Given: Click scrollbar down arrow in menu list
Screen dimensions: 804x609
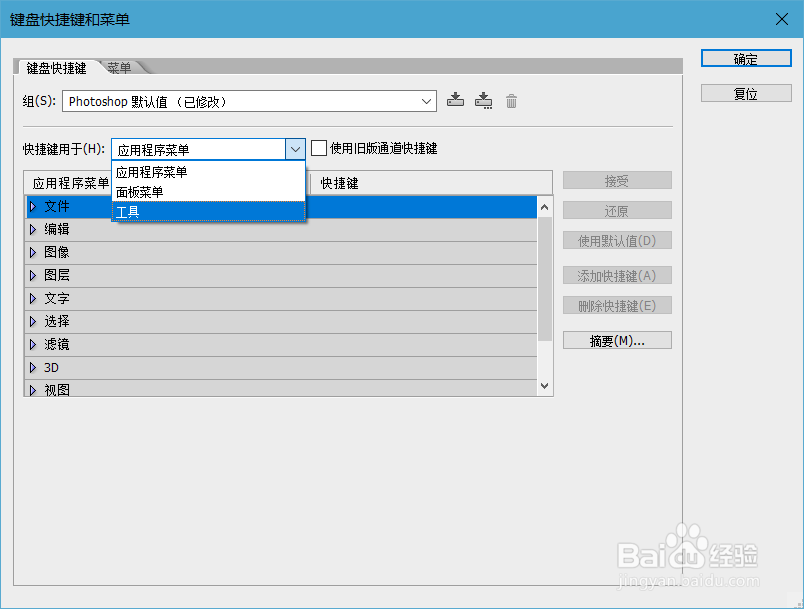Looking at the screenshot, I should 545,385.
